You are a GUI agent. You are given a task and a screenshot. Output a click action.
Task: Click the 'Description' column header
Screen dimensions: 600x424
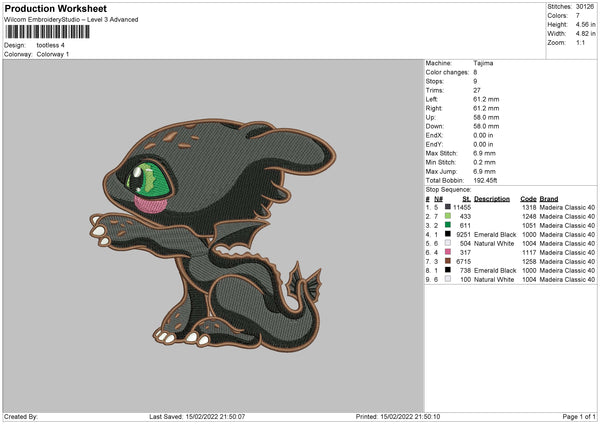[492, 199]
